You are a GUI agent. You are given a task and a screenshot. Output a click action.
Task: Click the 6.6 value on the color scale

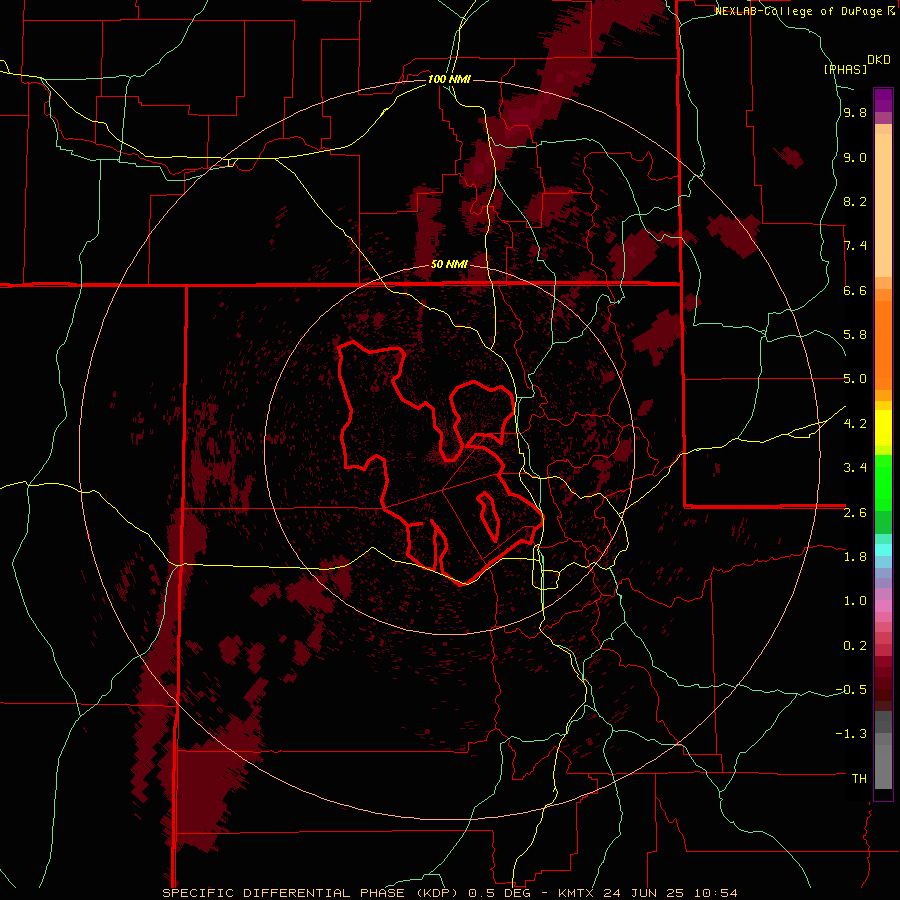855,290
